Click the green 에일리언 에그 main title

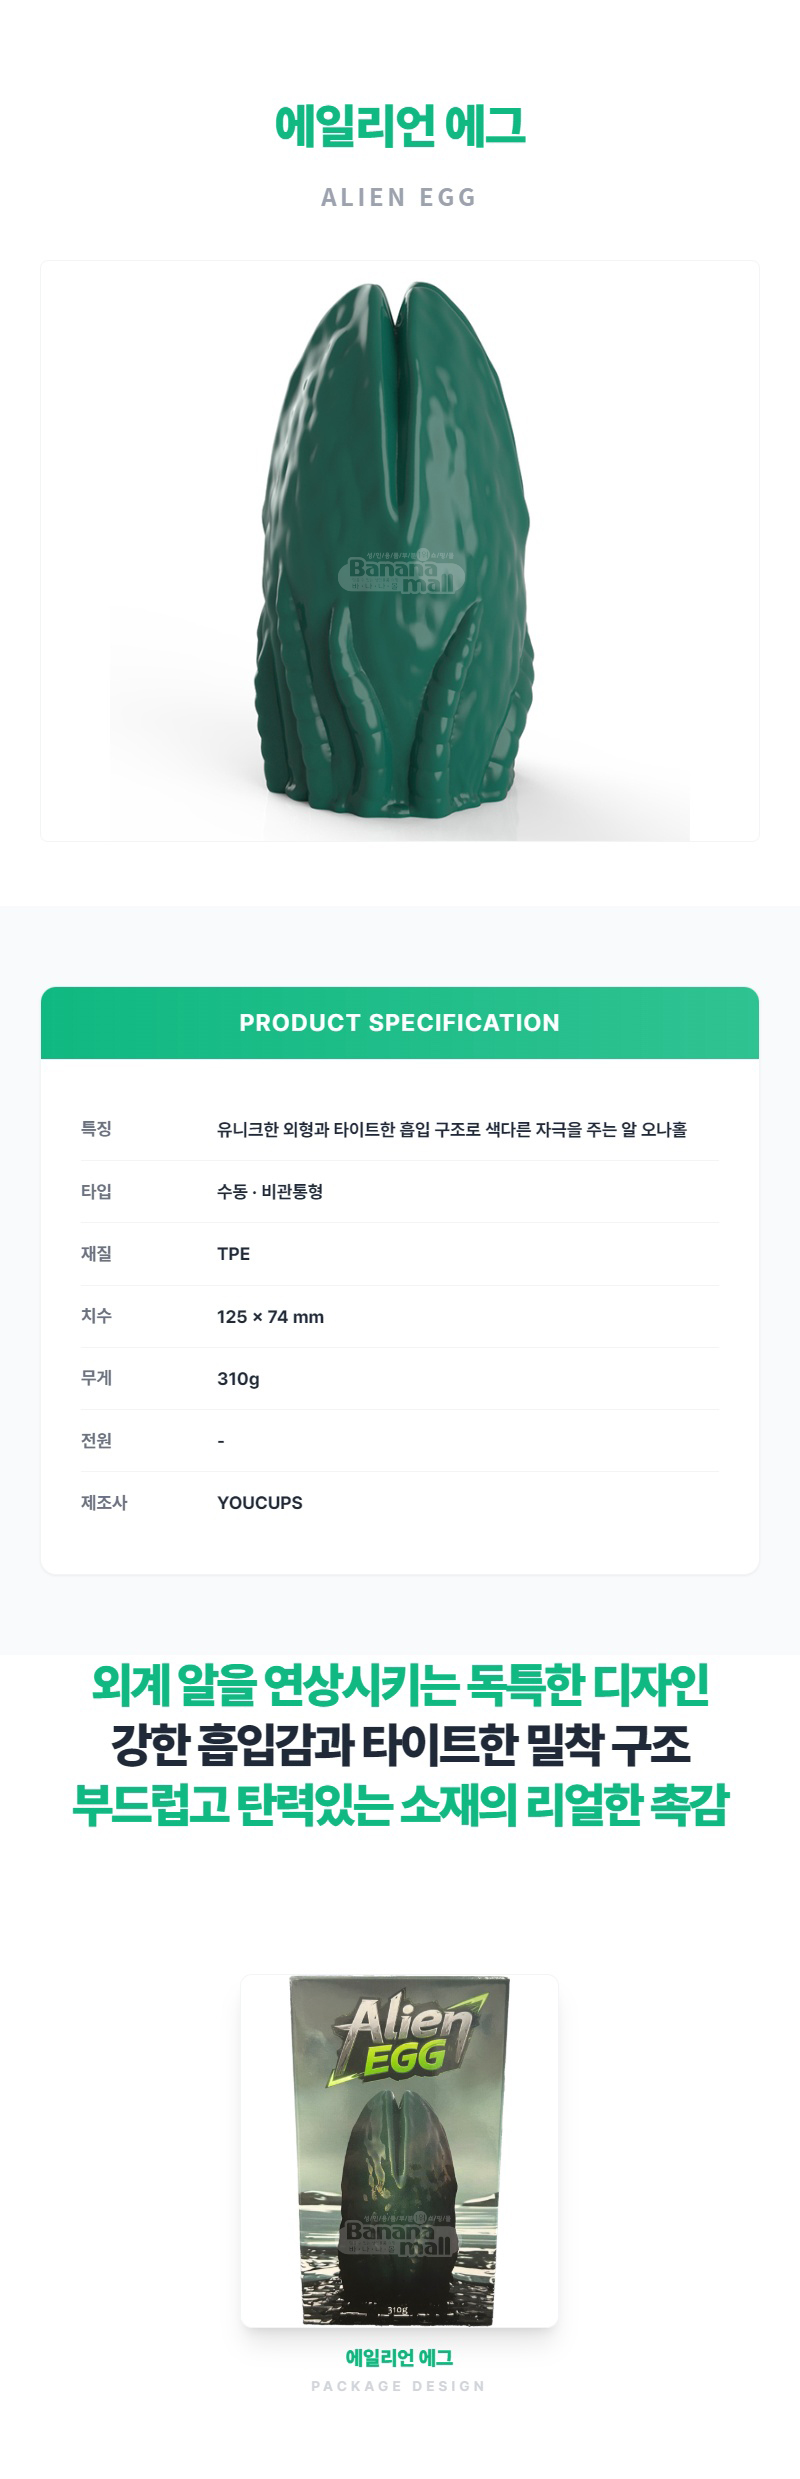point(400,127)
